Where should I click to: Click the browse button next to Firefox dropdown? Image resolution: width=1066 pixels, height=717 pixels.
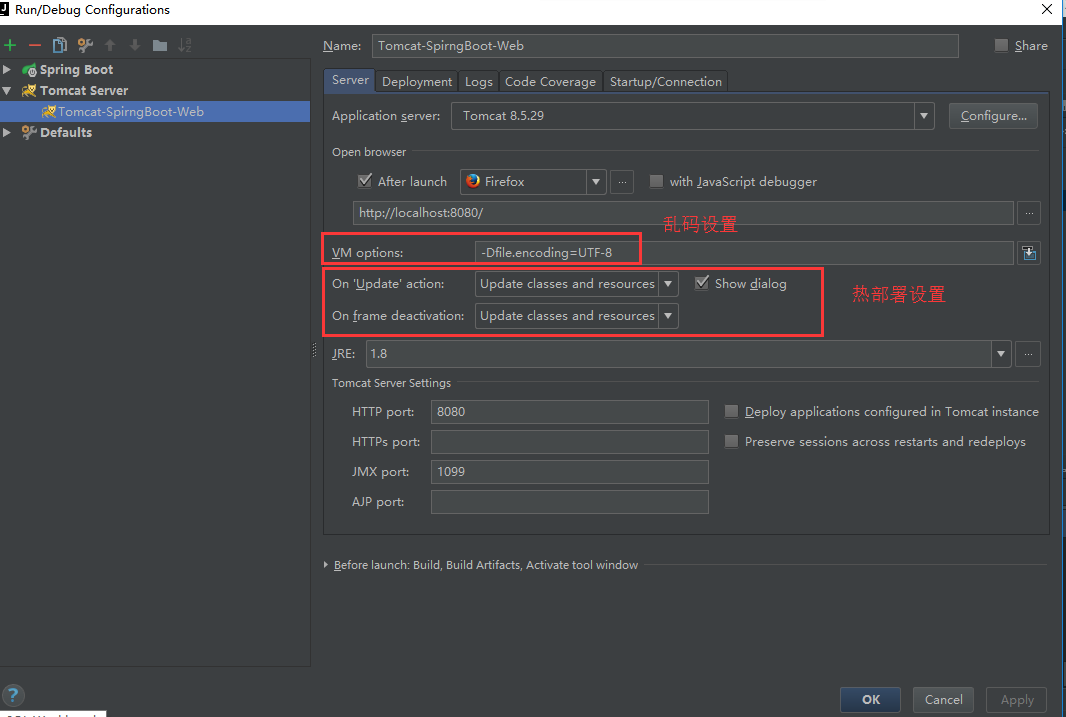click(622, 181)
